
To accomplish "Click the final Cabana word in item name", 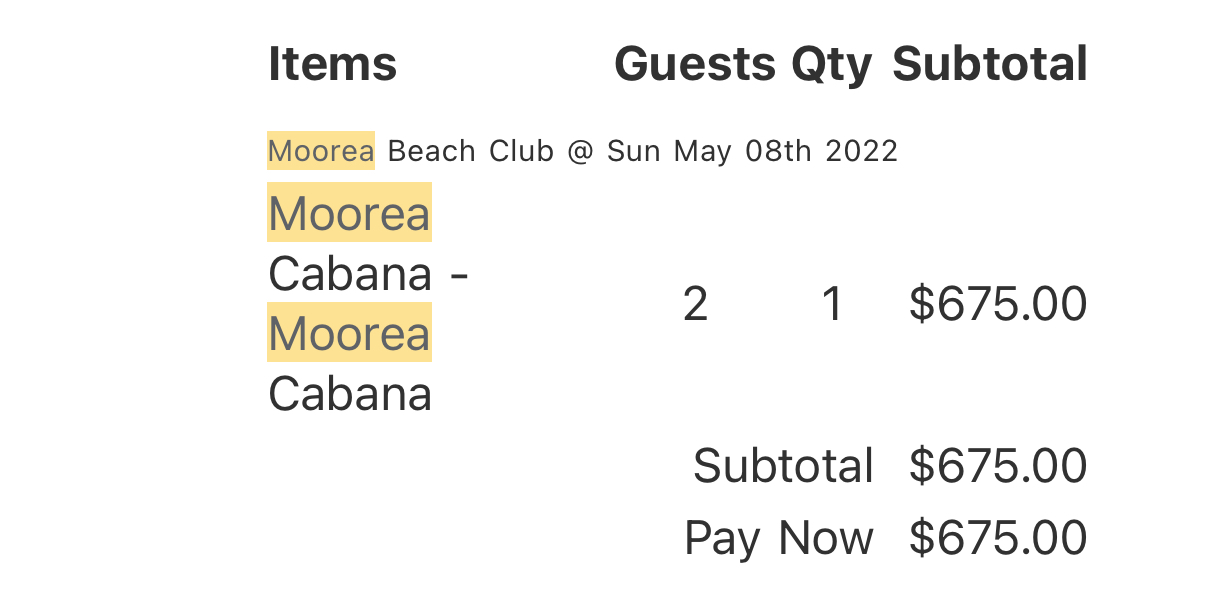I will pyautogui.click(x=349, y=394).
